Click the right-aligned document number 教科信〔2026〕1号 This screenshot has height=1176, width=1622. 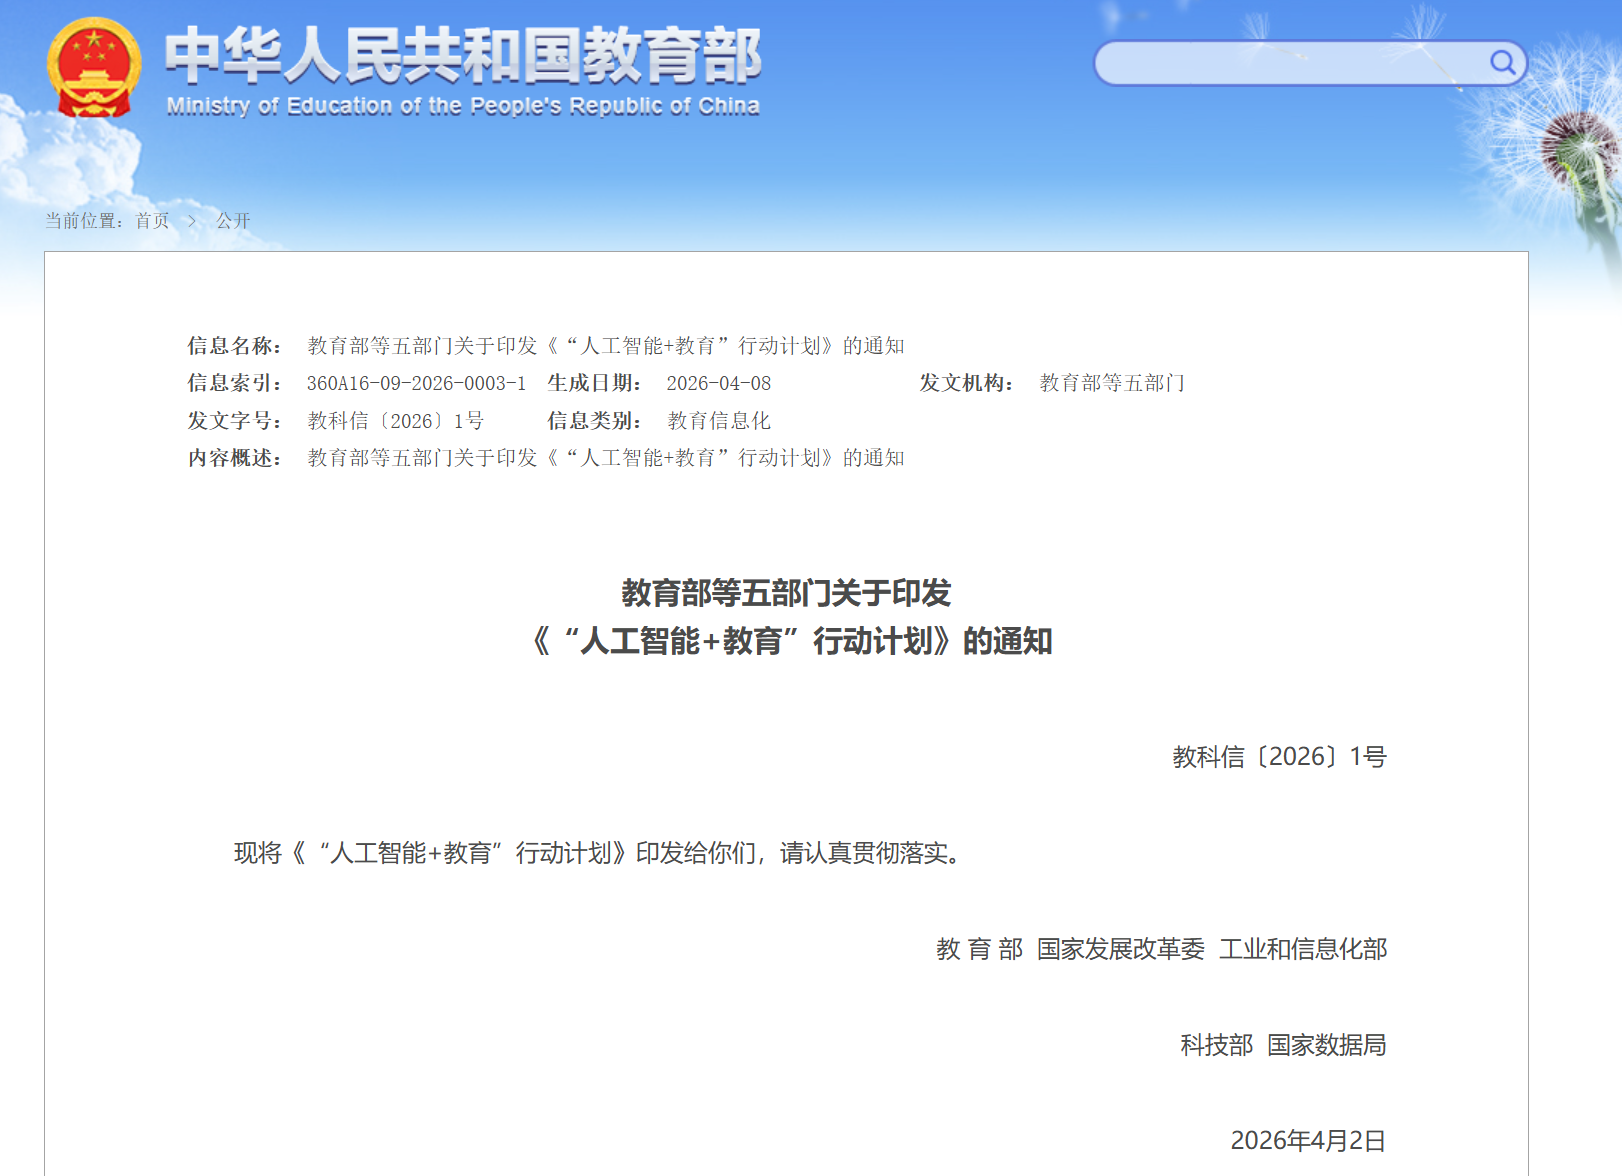[1279, 757]
